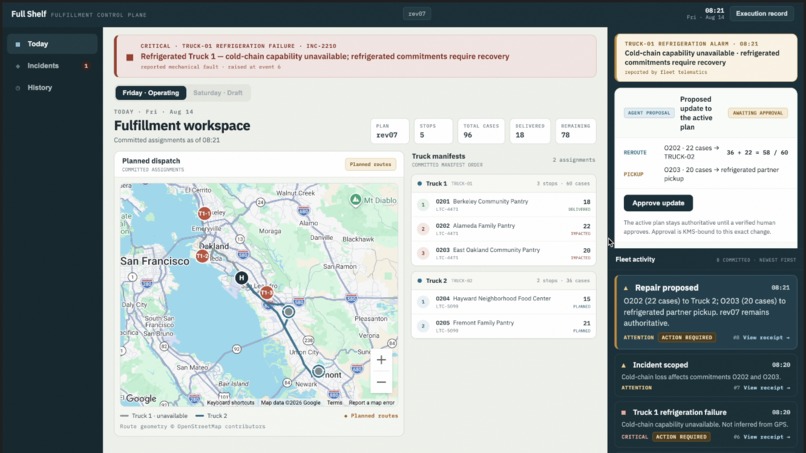Viewport: 806px width, 453px height.
Task: Click the TOTAL CASES 96 stat card
Action: pos(481,131)
